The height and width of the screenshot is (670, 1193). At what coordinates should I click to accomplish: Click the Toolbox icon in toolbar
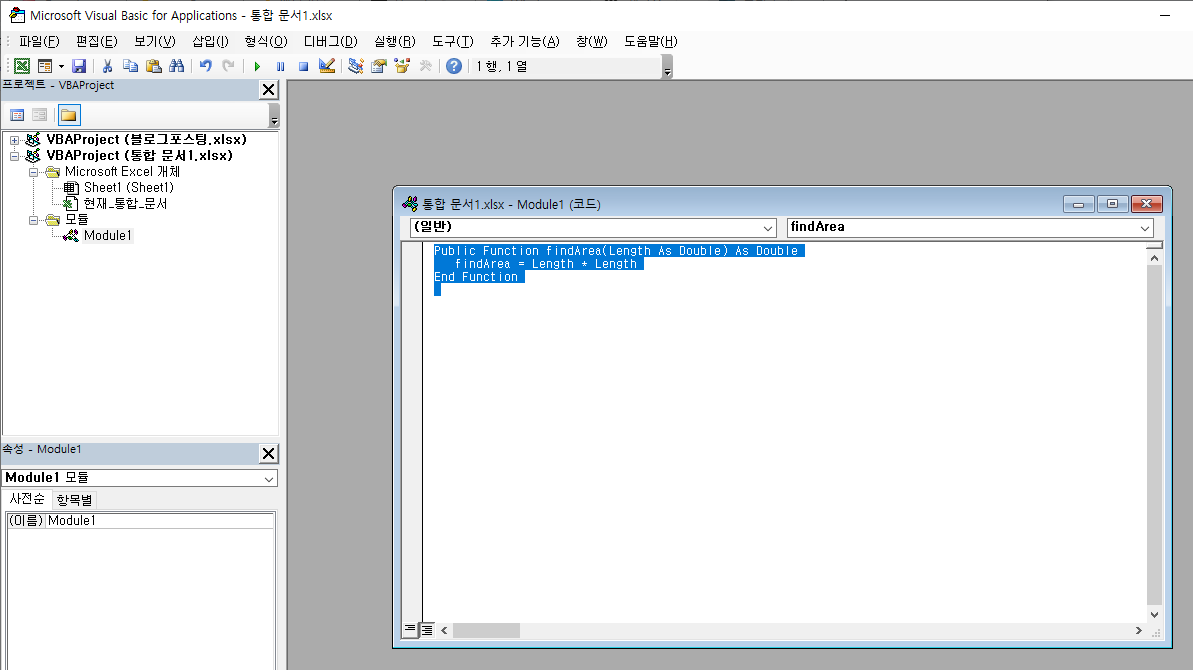(x=425, y=66)
